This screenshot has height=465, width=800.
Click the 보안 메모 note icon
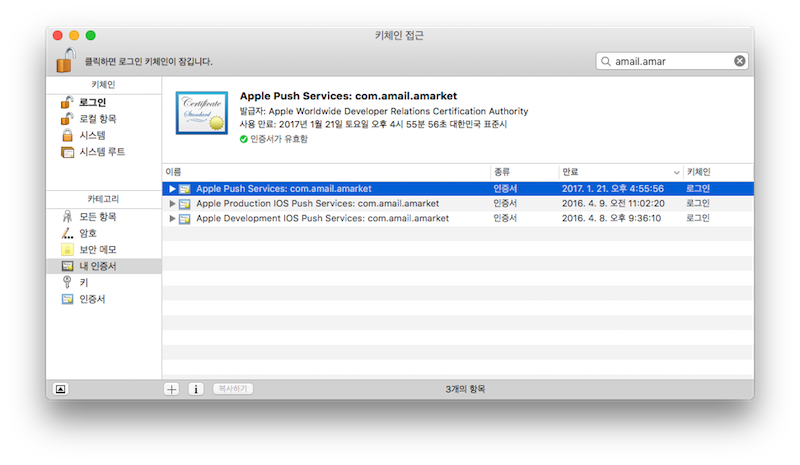67,249
